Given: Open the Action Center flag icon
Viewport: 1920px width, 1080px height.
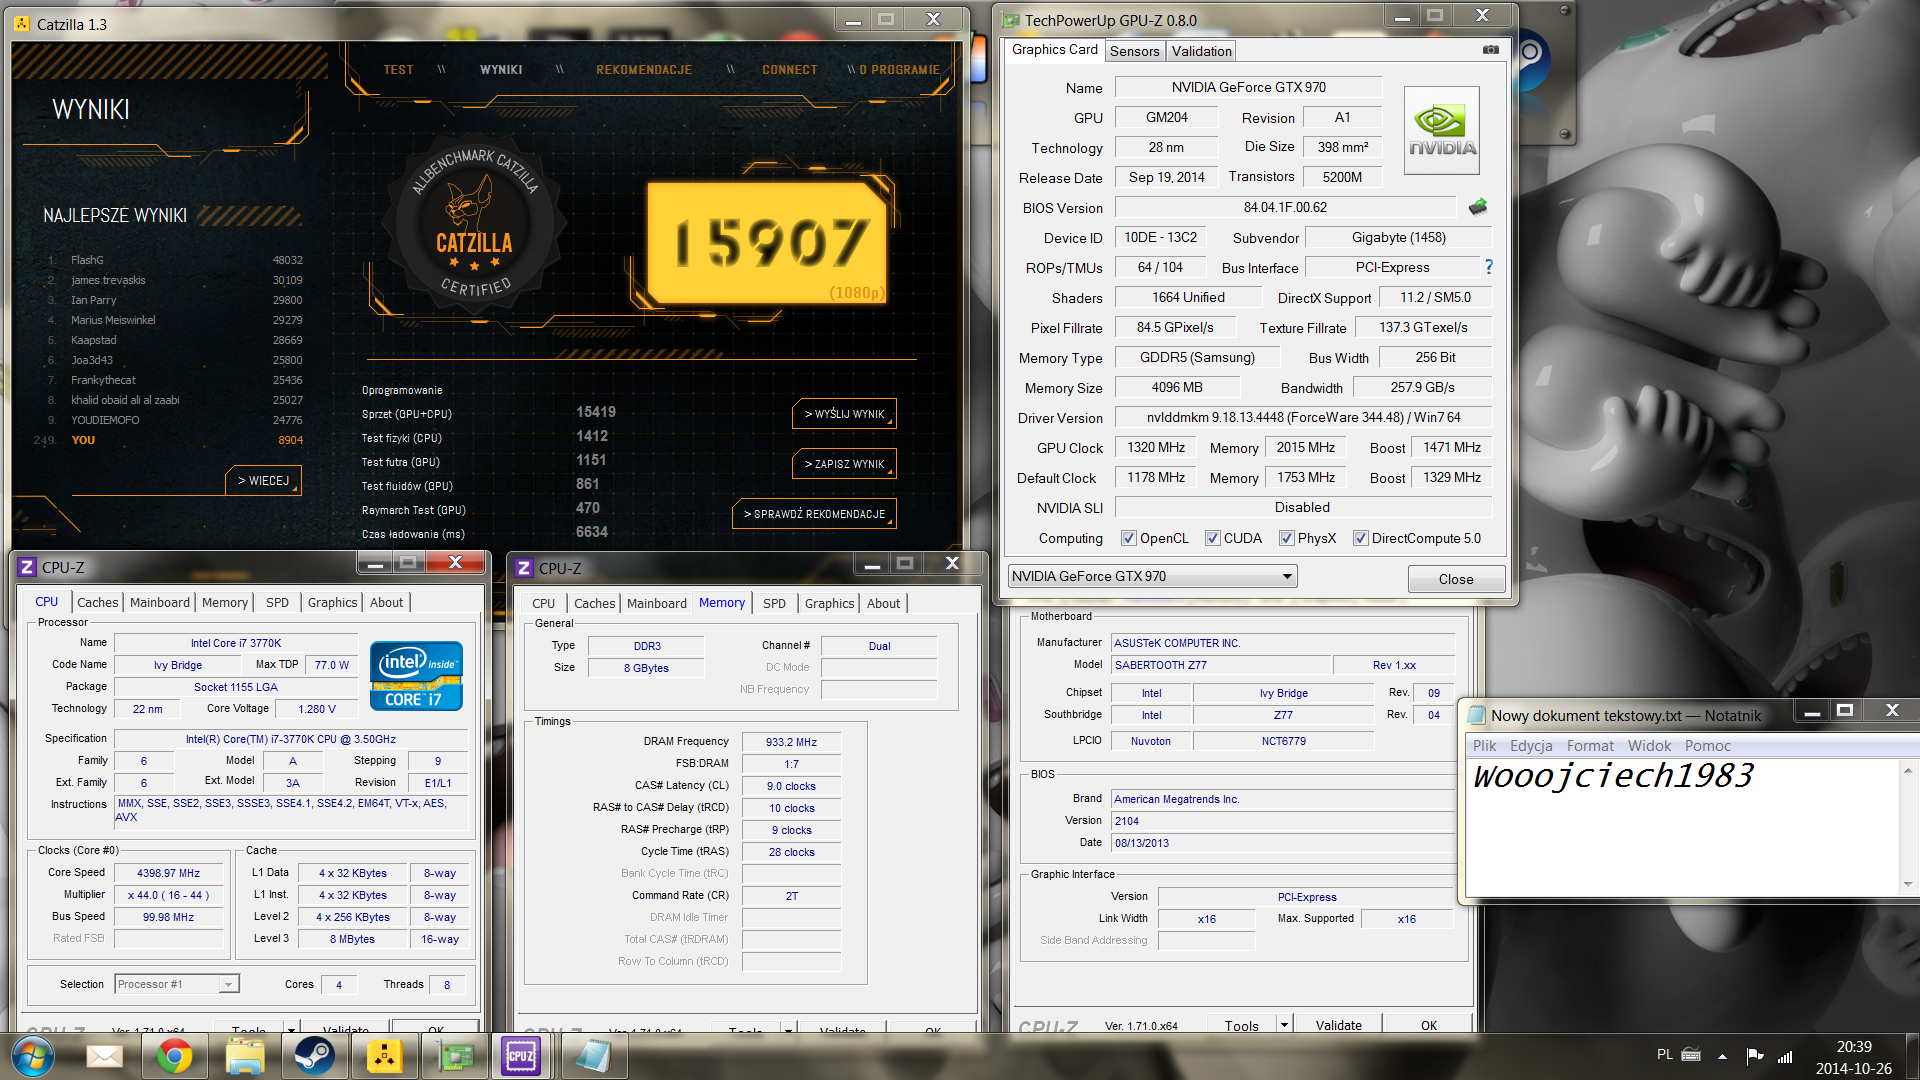Looking at the screenshot, I should coord(1755,1055).
